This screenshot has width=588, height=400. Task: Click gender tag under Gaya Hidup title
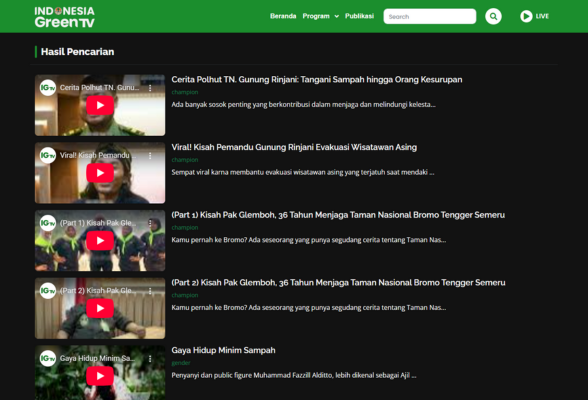pos(181,363)
